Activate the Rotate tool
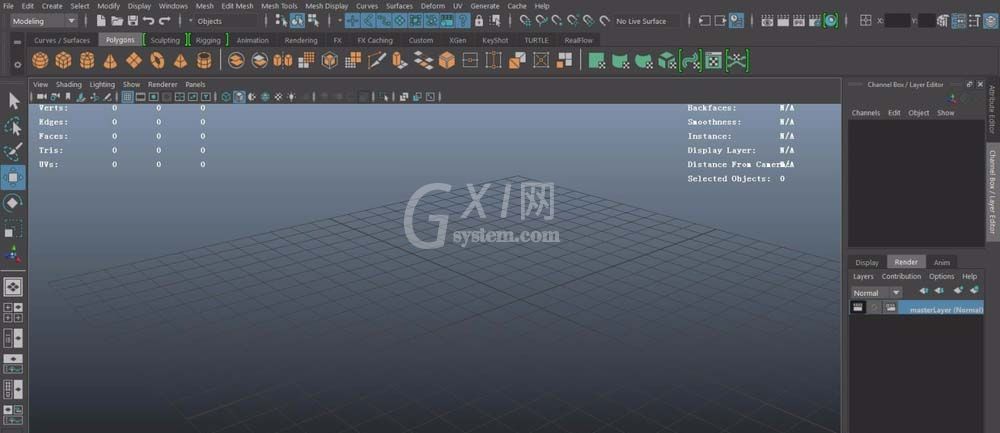This screenshot has width=1000, height=433. 13,203
